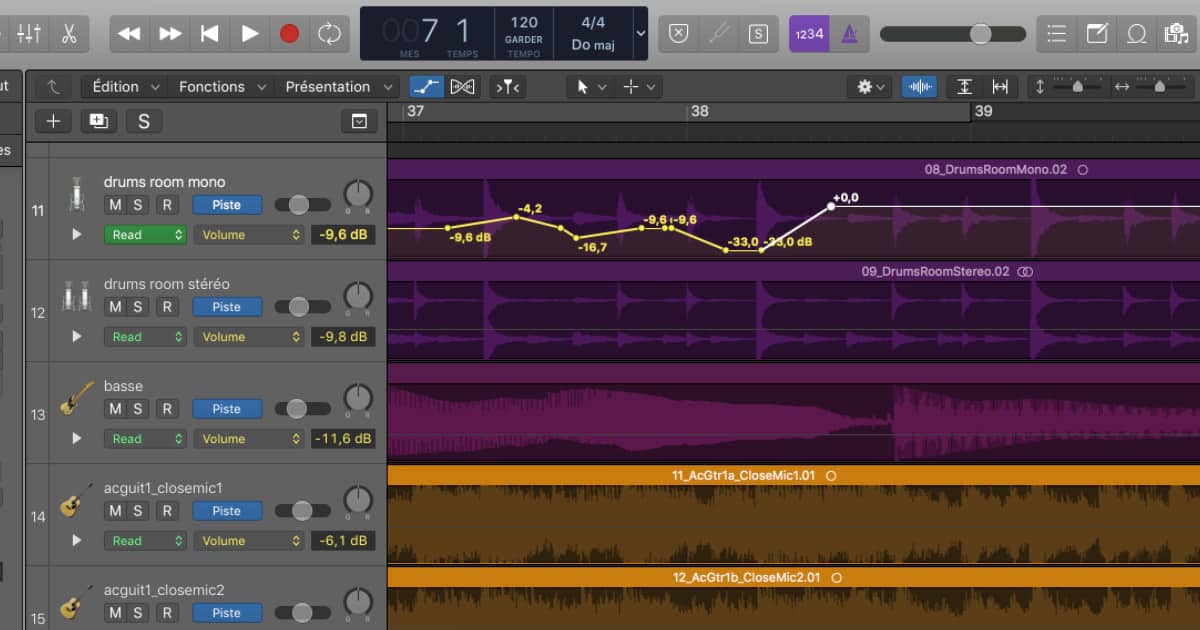This screenshot has height=630, width=1200.
Task: Open the pointer left-click tool menu
Action: click(589, 87)
